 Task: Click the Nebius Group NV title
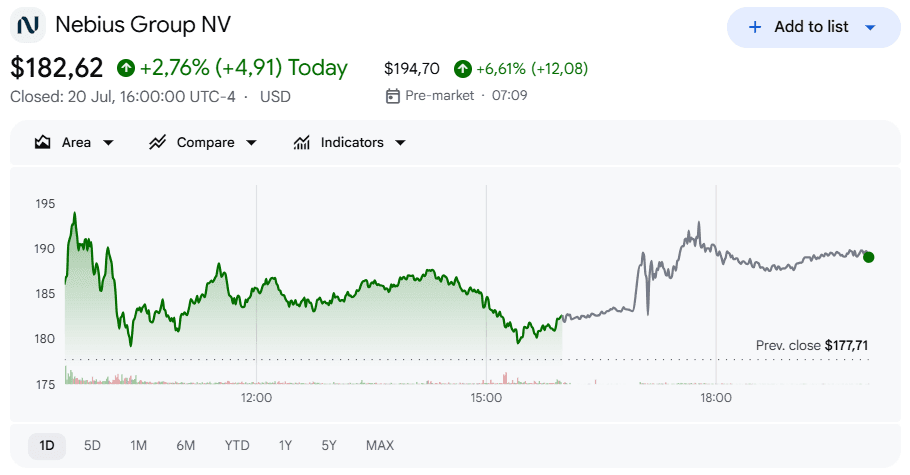tap(143, 24)
